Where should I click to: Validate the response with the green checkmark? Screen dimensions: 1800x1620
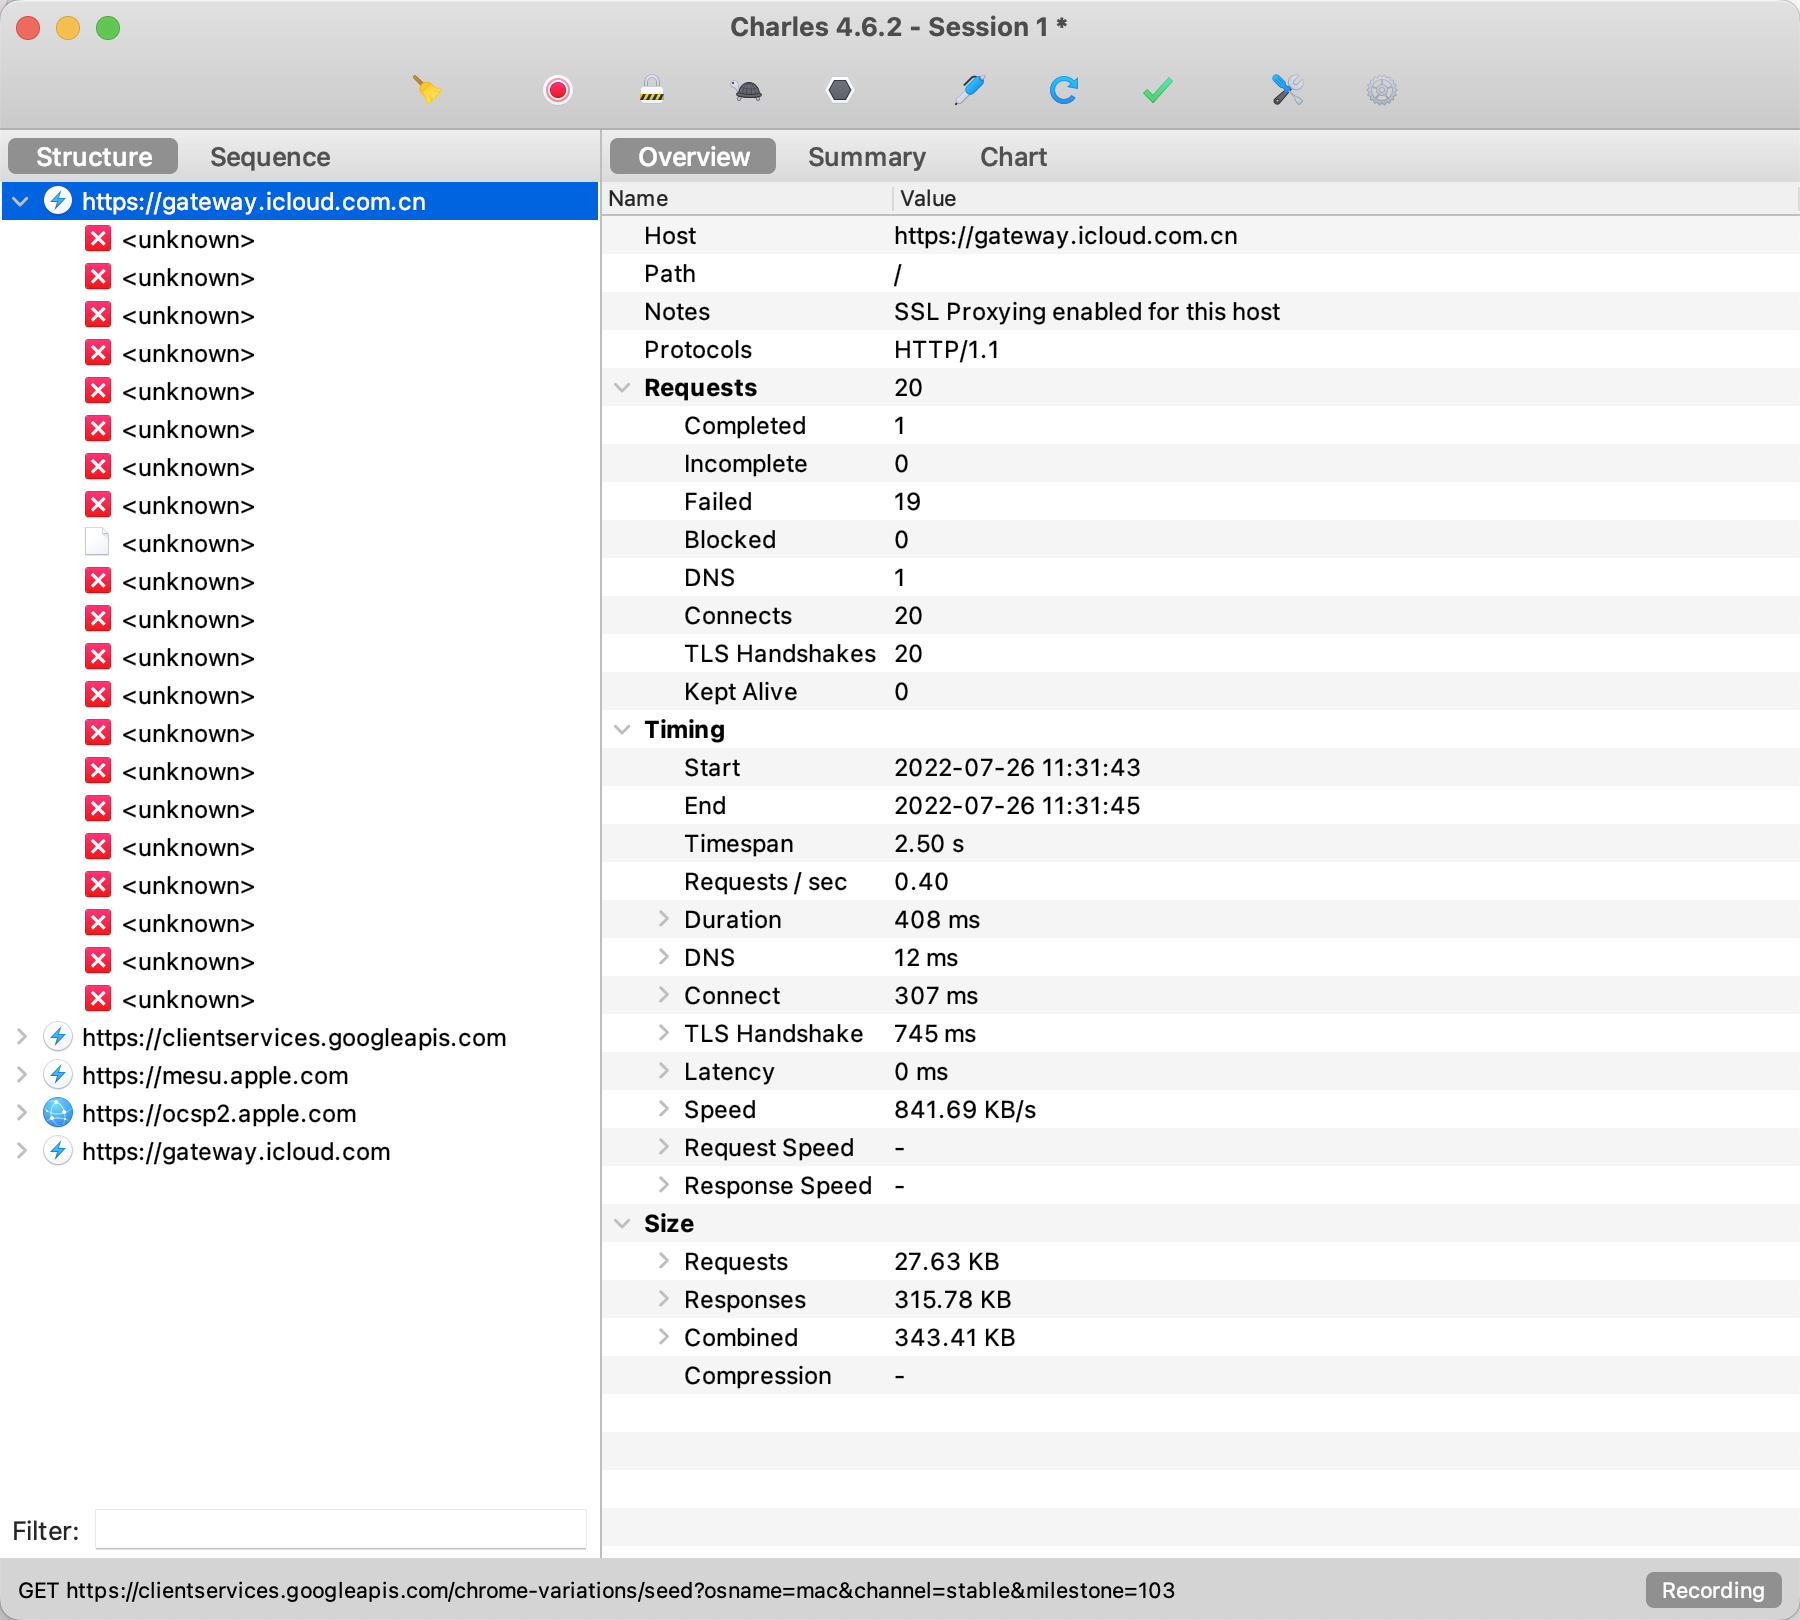coord(1158,91)
